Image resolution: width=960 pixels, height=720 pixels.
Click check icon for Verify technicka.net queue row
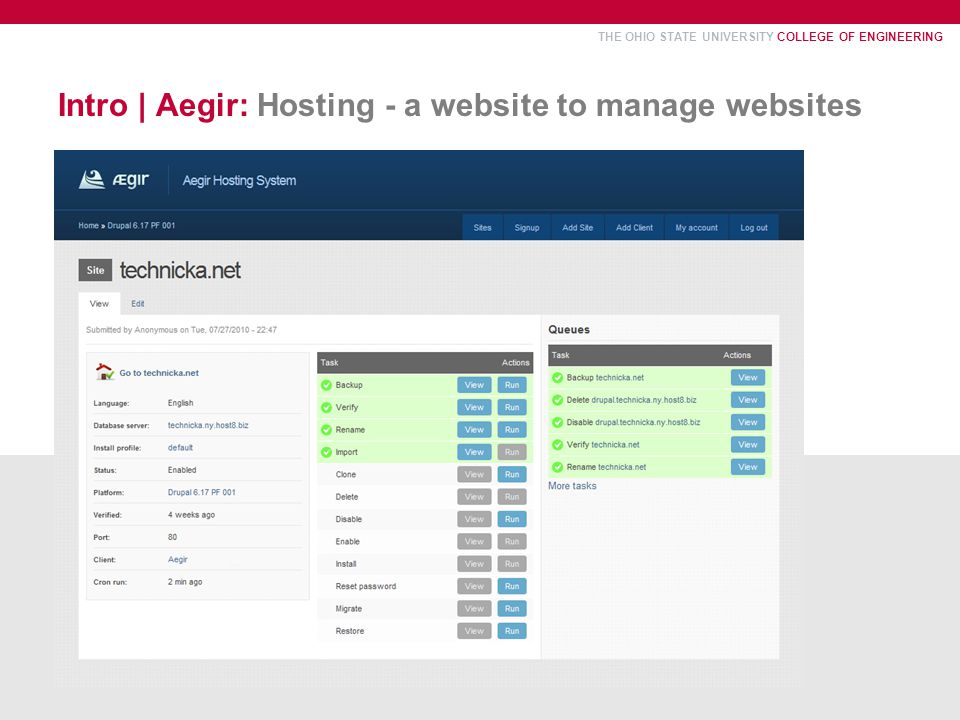557,444
